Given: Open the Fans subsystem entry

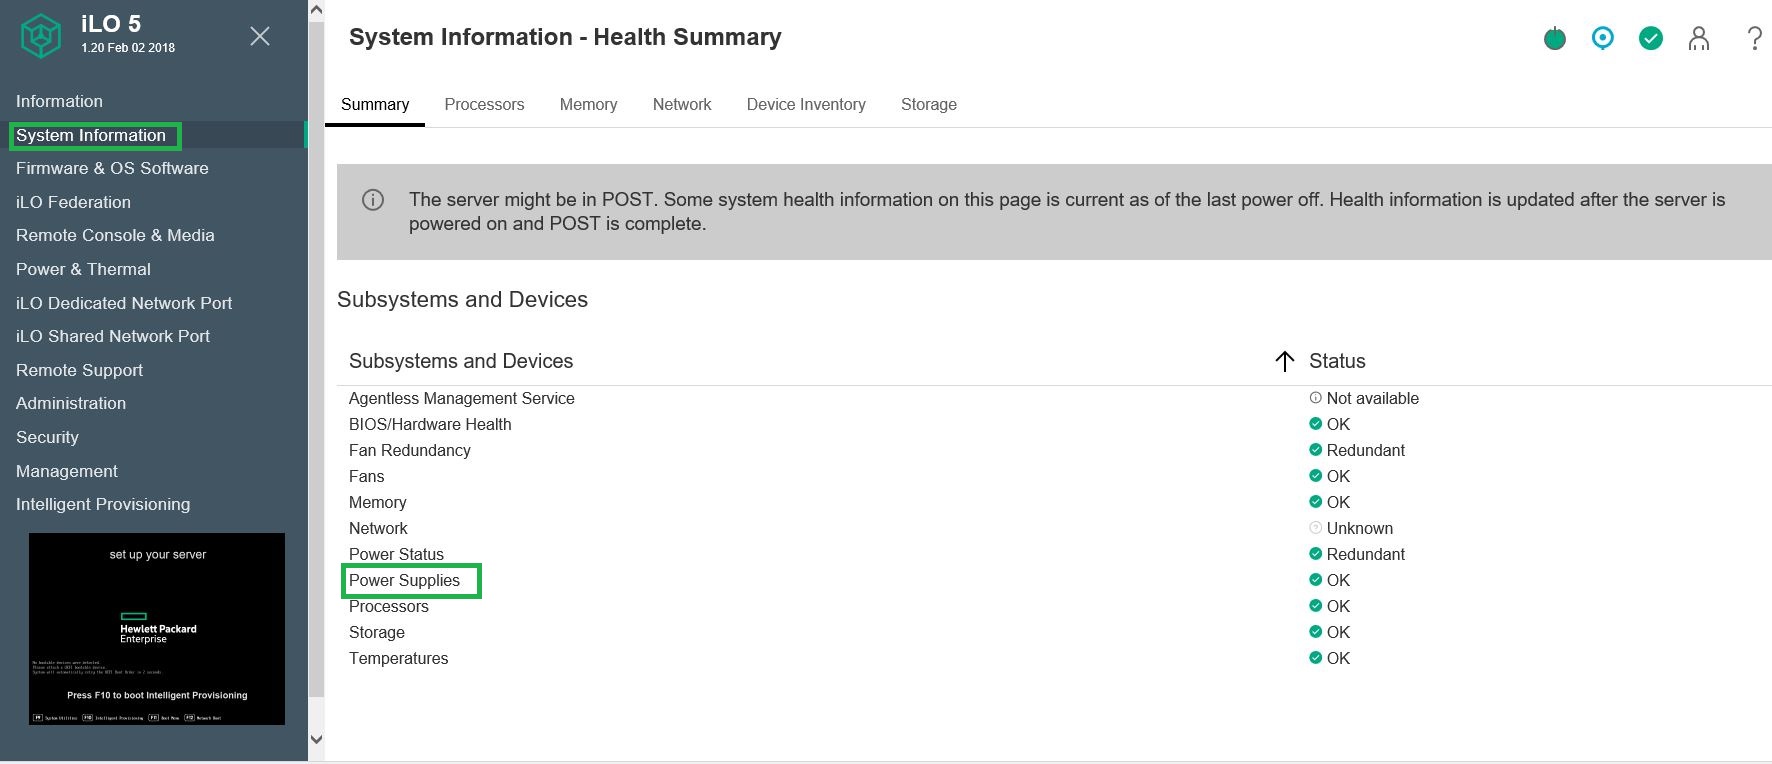Looking at the screenshot, I should coord(366,476).
